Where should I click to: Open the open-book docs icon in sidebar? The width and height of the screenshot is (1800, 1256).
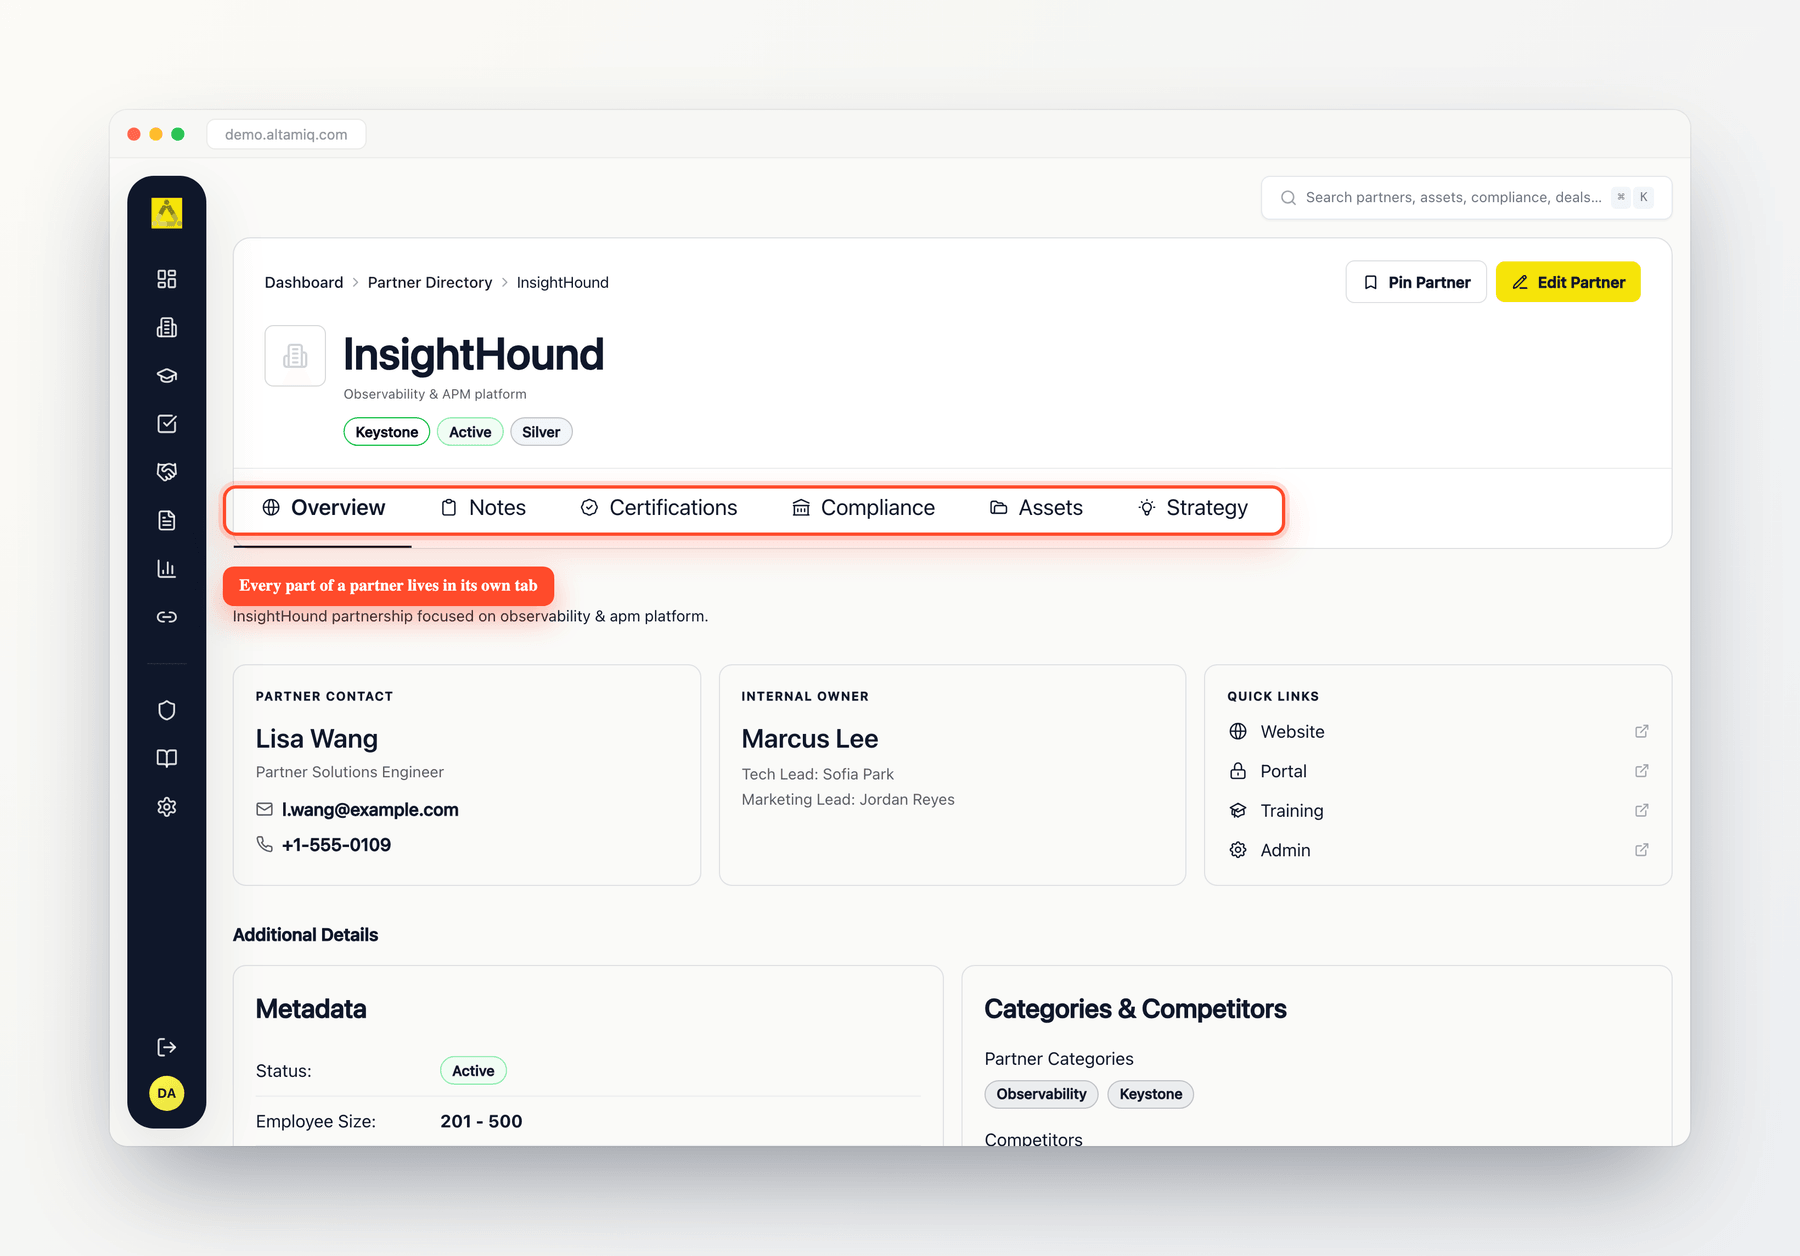click(167, 758)
